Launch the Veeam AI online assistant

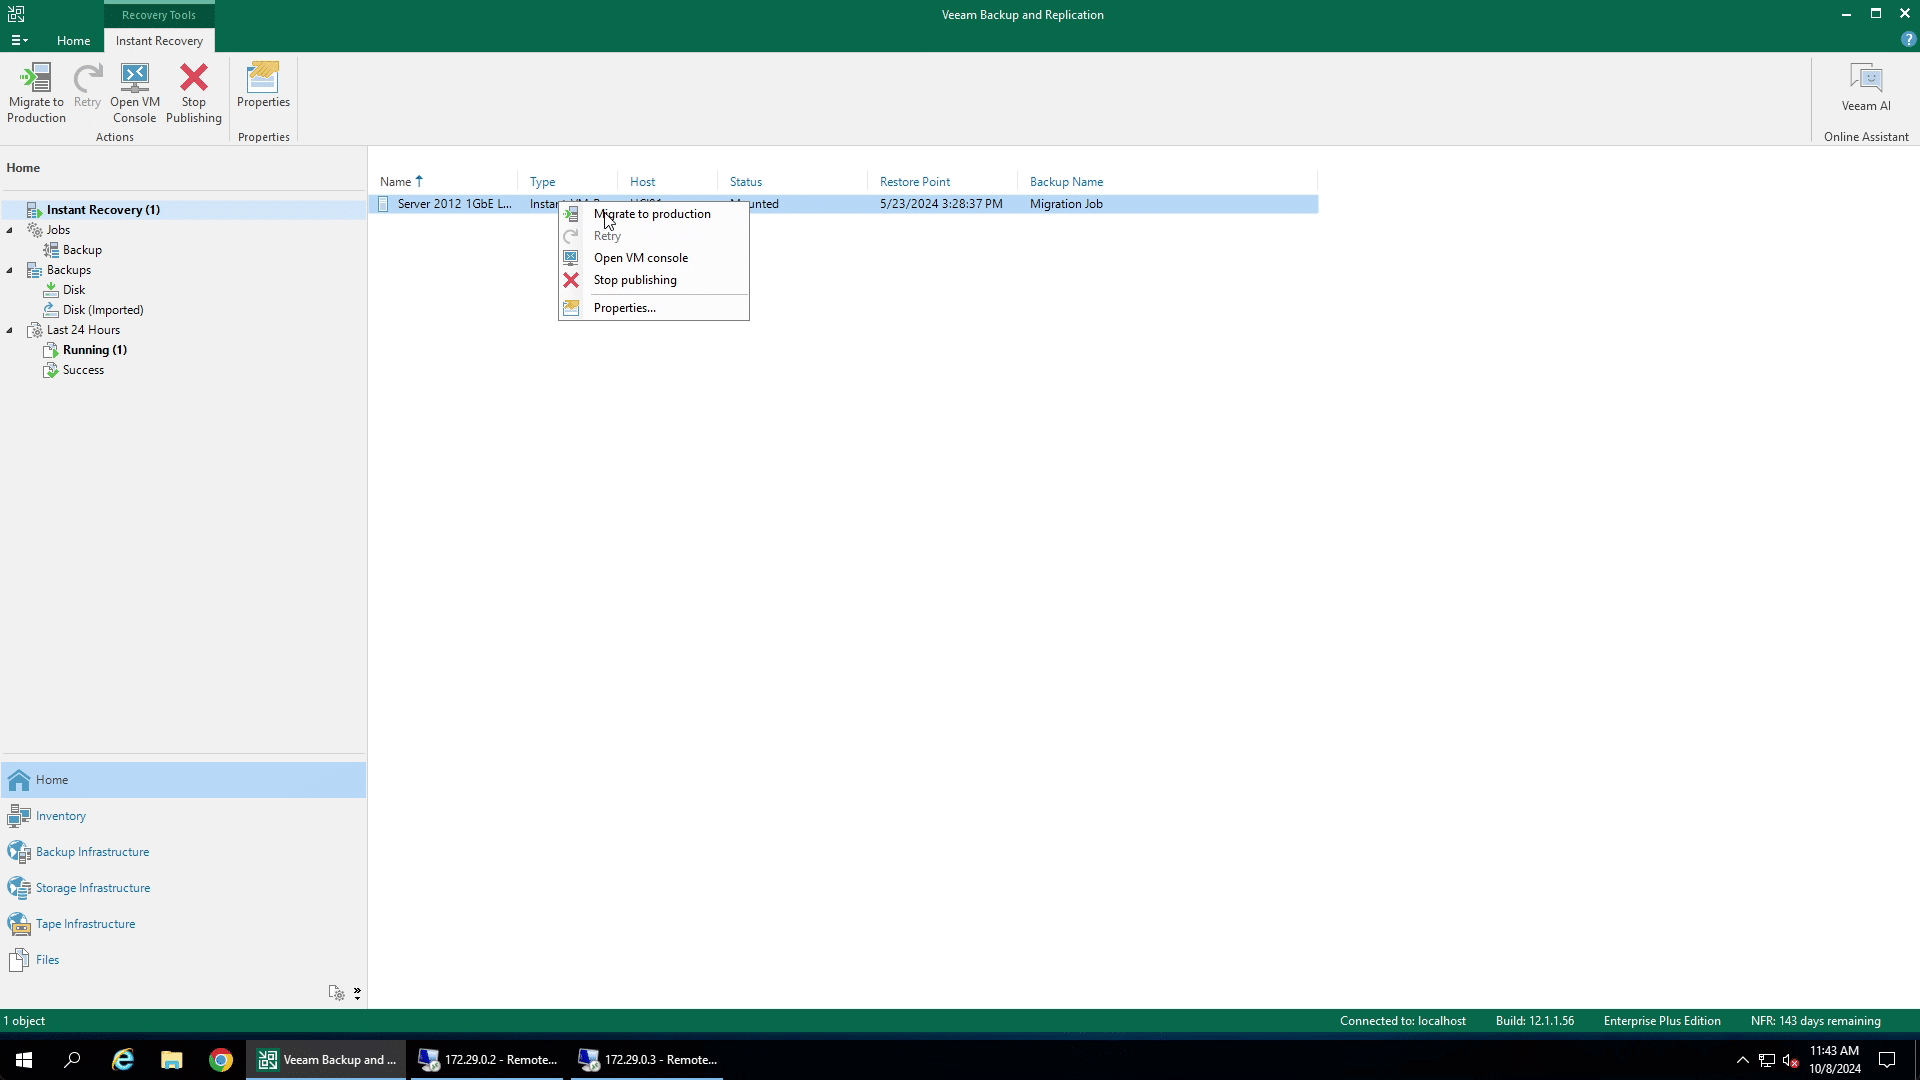coord(1865,88)
